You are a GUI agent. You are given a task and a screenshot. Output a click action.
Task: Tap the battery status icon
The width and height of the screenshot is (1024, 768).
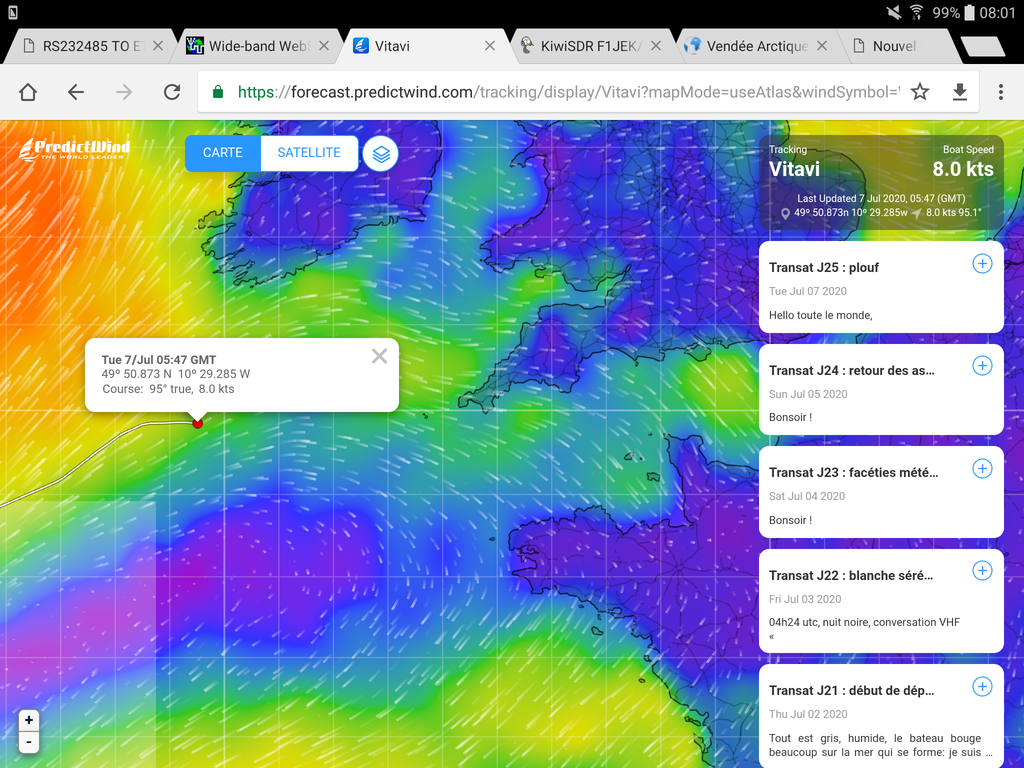[970, 12]
